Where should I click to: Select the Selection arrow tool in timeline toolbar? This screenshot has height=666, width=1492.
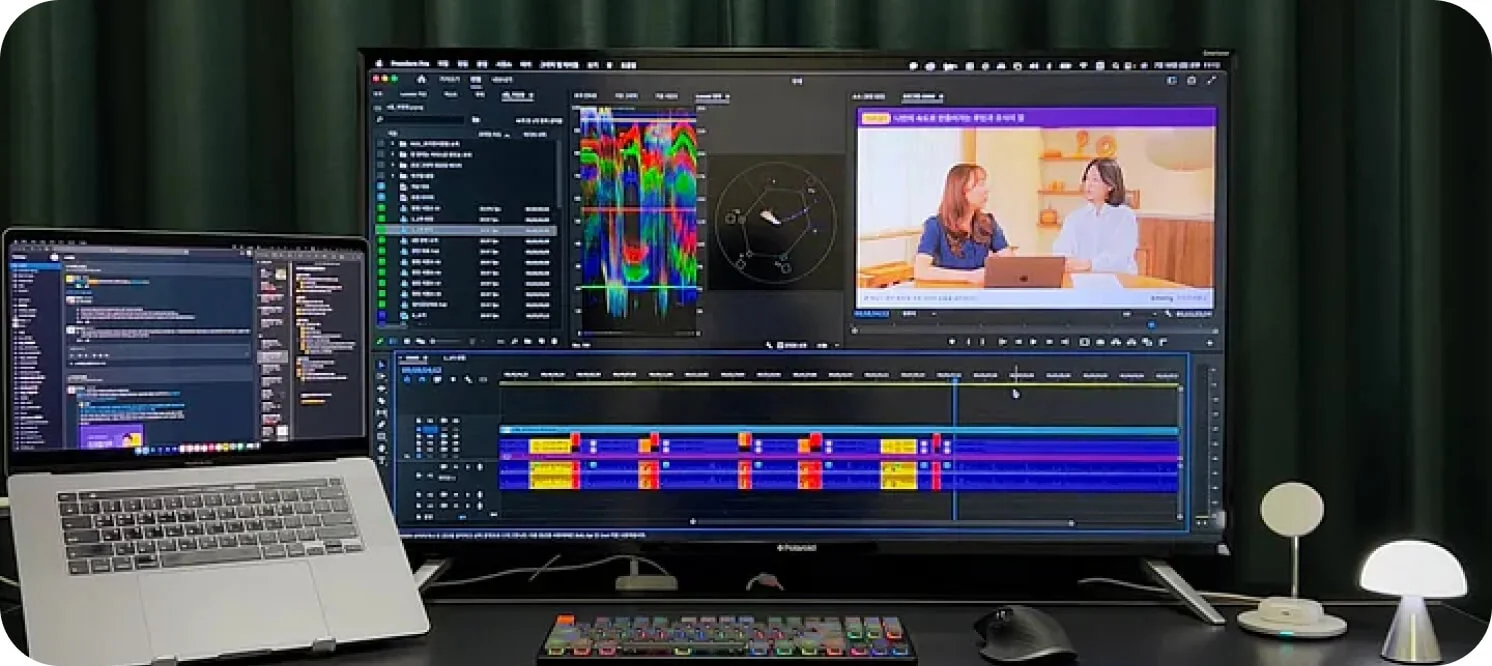[381, 365]
